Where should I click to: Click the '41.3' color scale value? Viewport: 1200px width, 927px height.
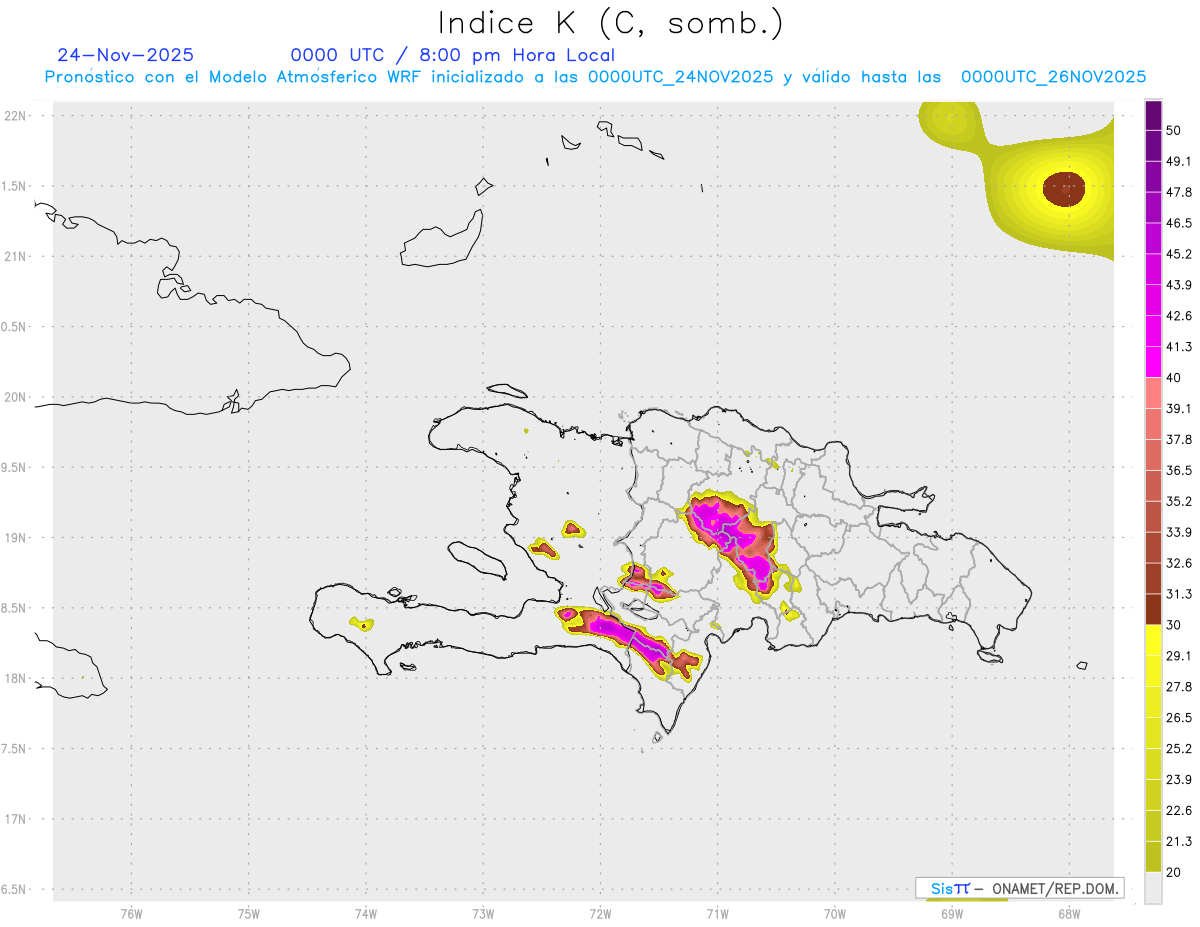pos(1179,347)
